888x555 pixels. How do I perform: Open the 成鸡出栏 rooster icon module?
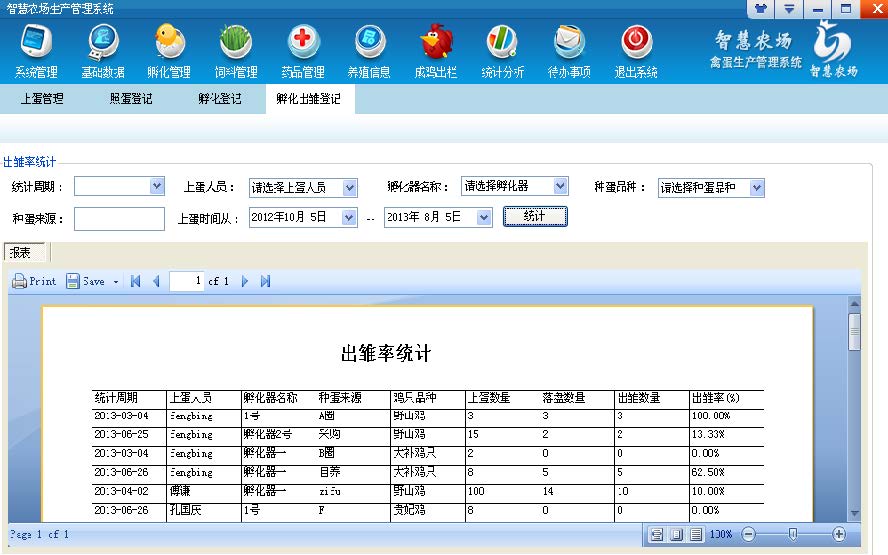[x=435, y=50]
